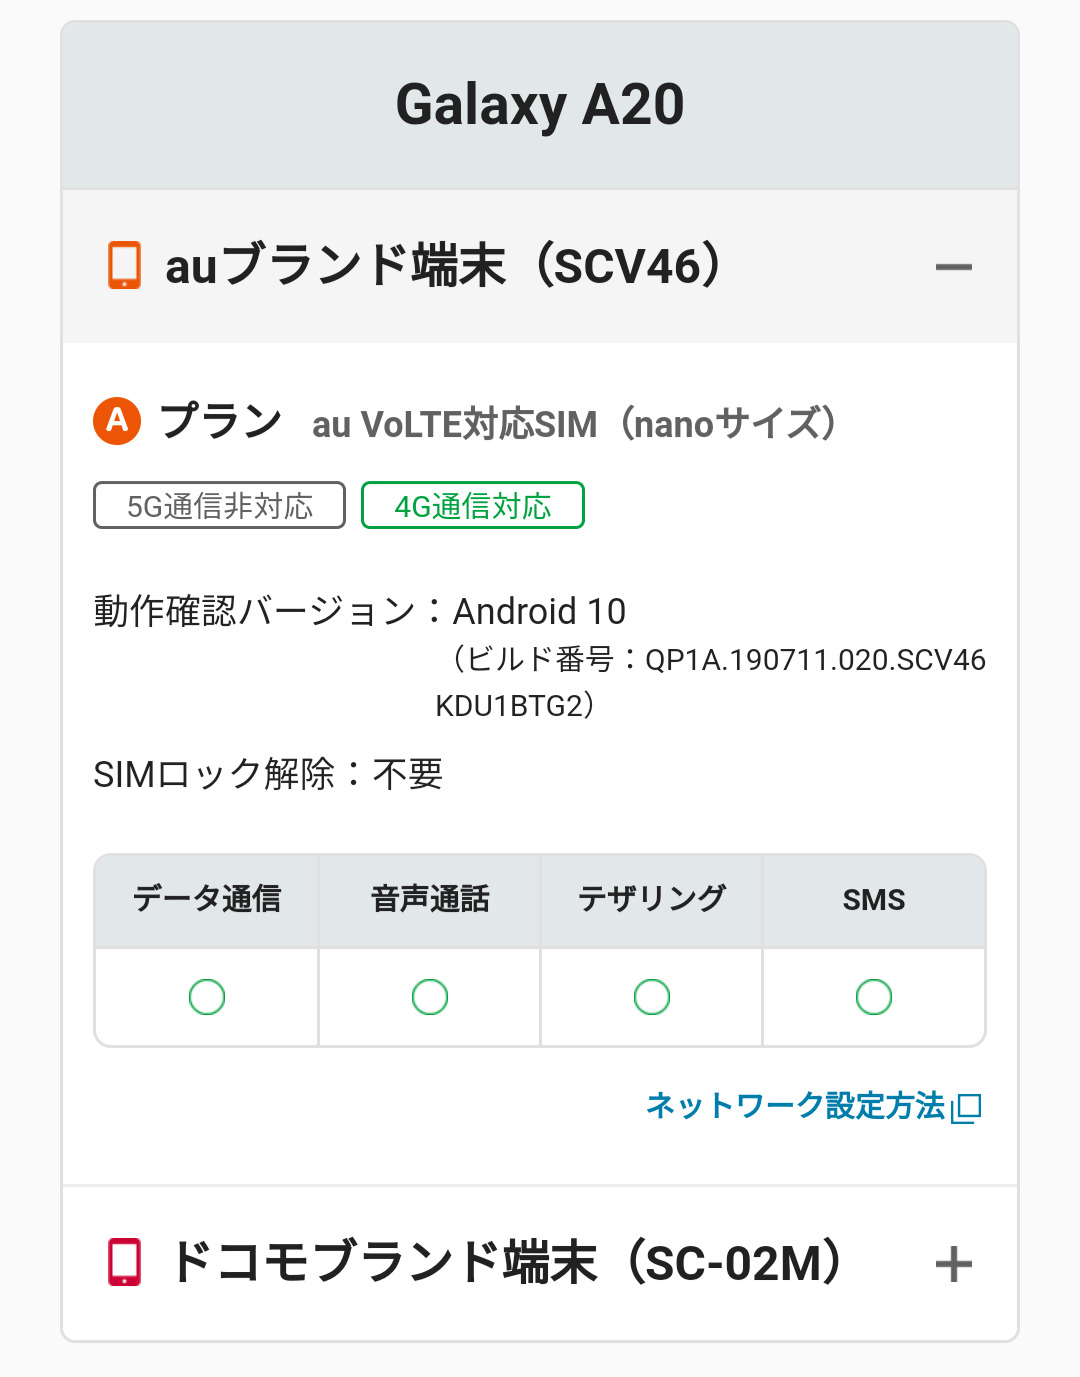Click the orange au phone icon
Viewport: 1080px width, 1377px height.
(x=124, y=266)
